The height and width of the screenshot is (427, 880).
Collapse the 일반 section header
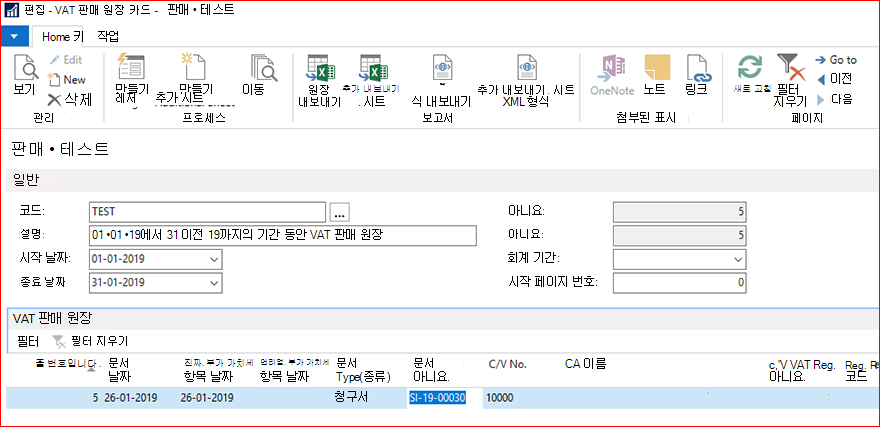(x=443, y=180)
